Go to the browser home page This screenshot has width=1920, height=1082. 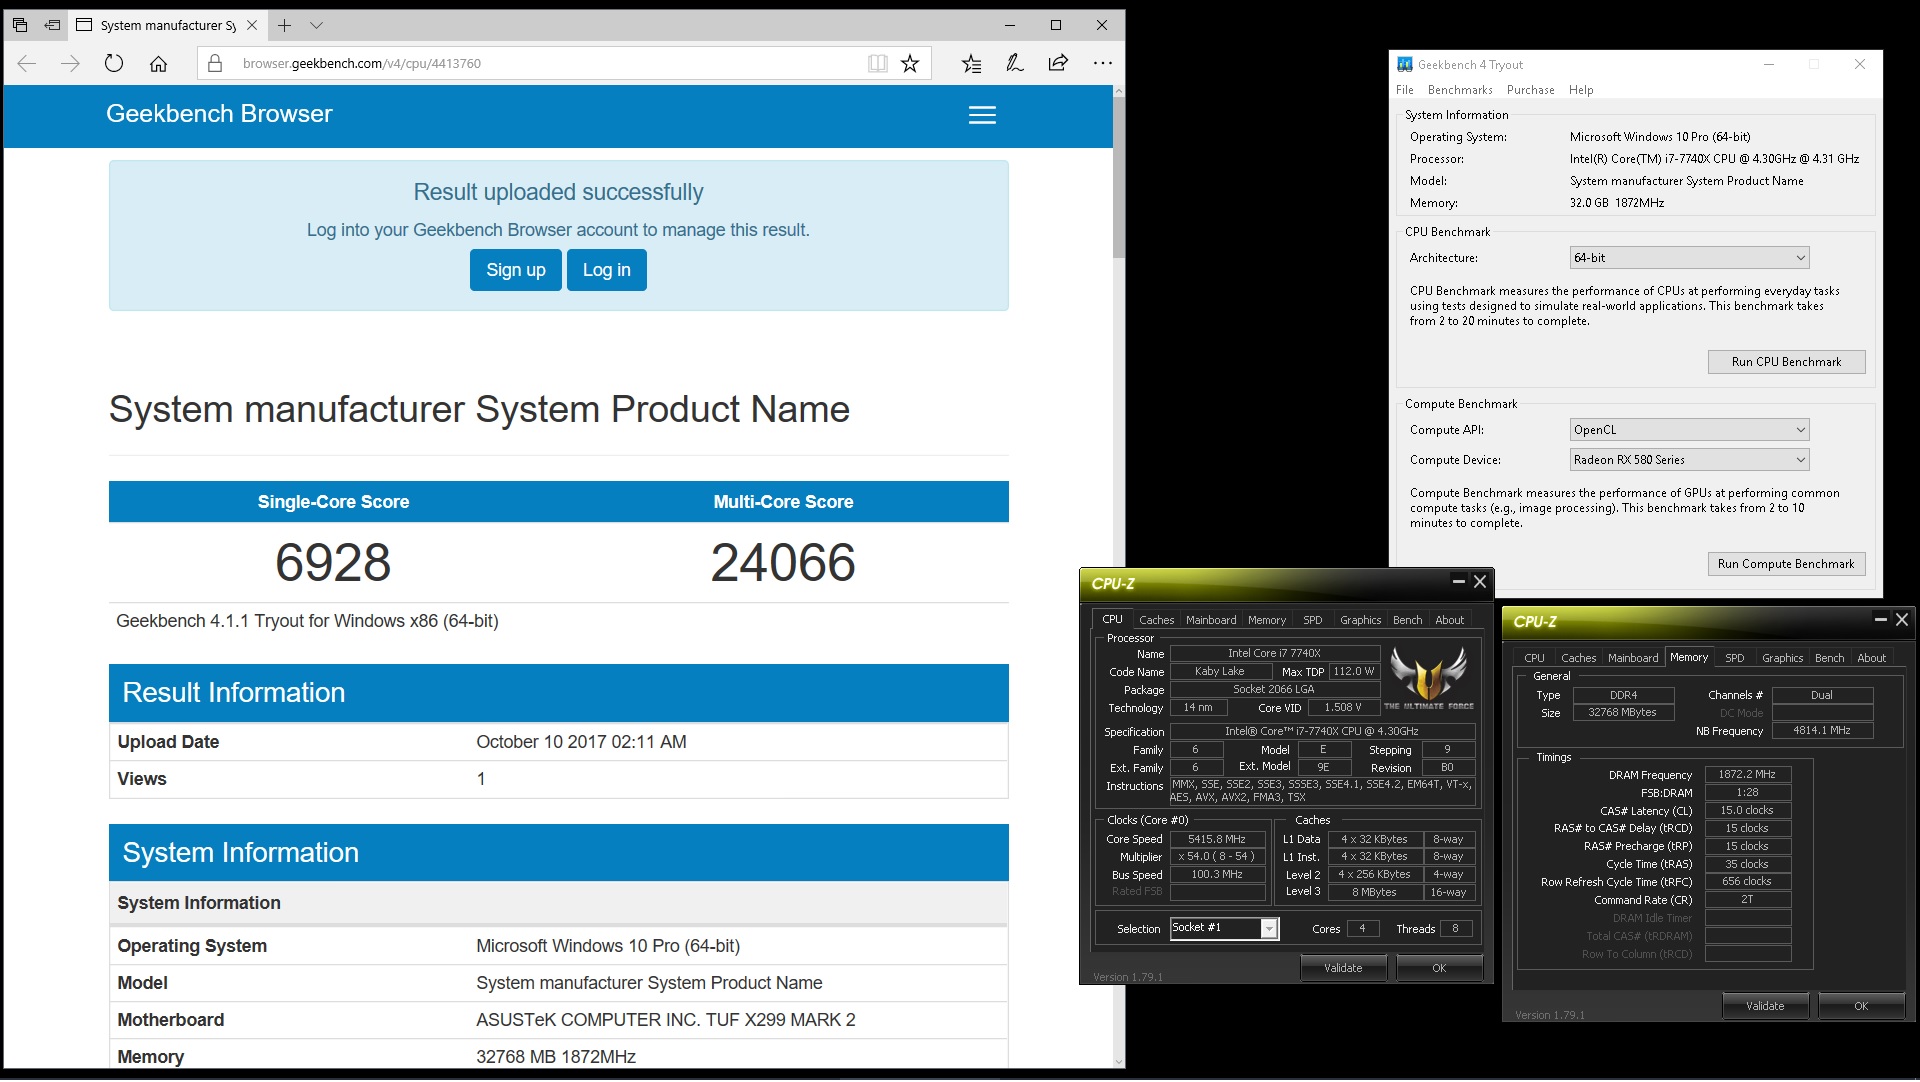[158, 63]
